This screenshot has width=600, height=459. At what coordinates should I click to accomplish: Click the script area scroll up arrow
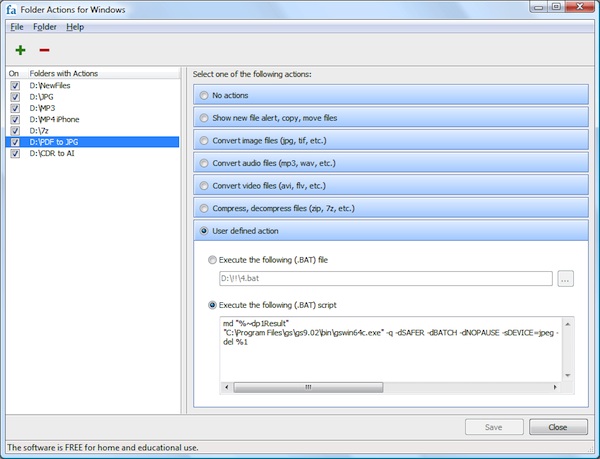568,324
